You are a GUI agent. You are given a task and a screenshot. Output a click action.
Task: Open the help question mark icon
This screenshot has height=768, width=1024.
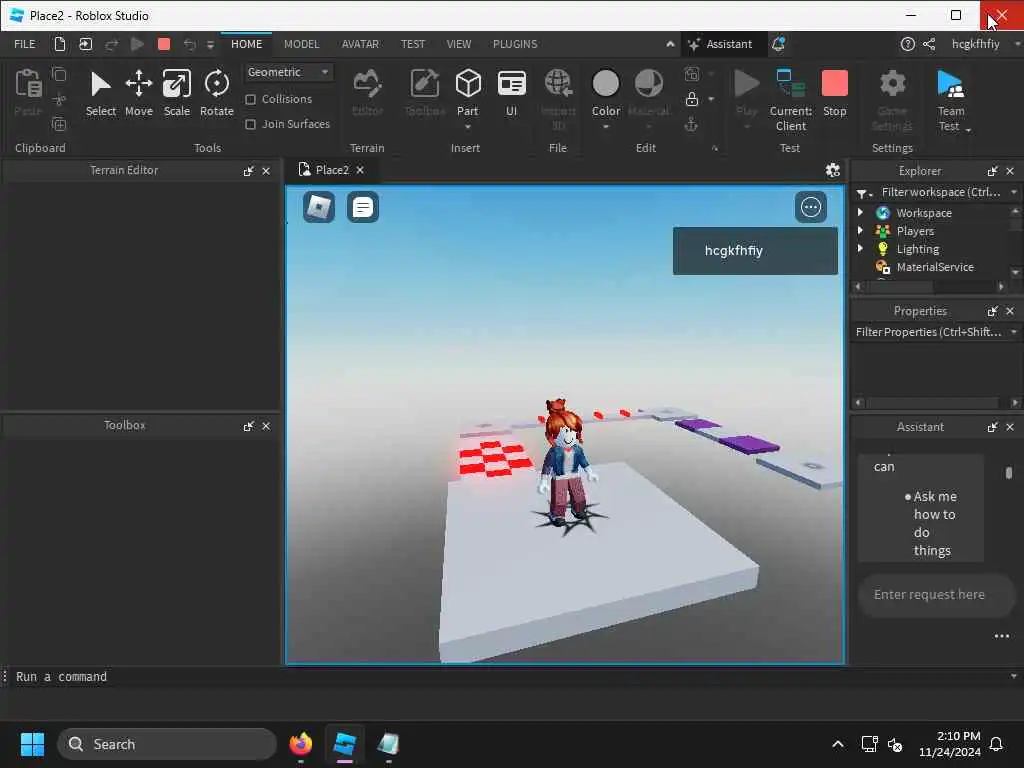point(907,44)
